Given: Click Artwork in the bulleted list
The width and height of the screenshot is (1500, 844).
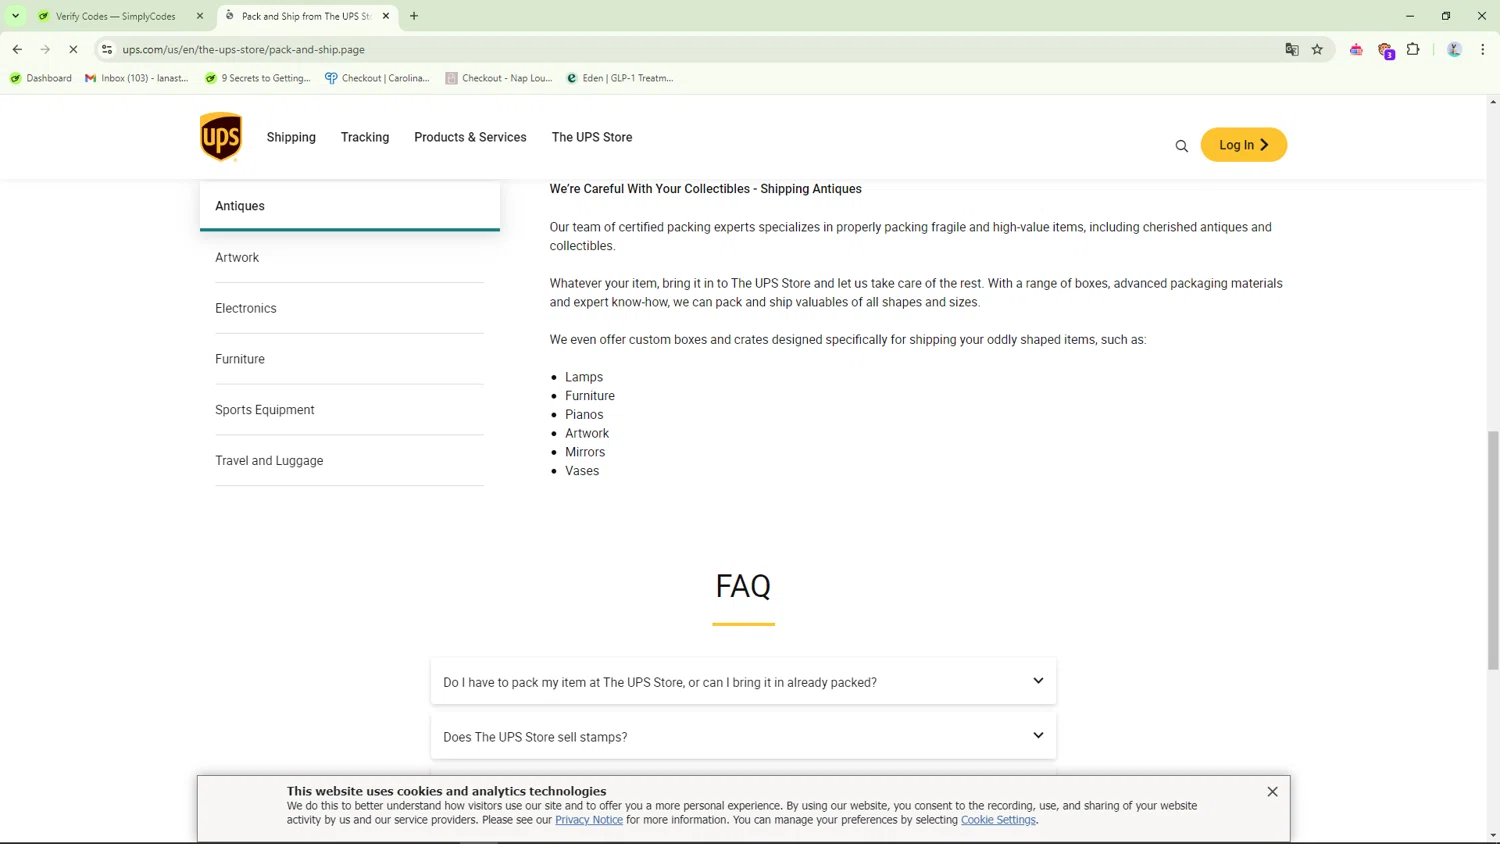Looking at the screenshot, I should pyautogui.click(x=587, y=433).
